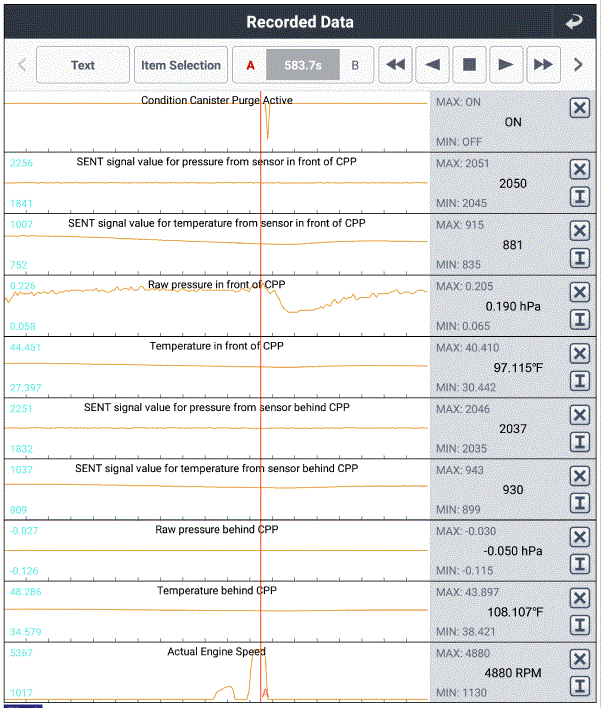Open scale settings for Temperature in front of CPP
Screen dimensions: 601x708
[580, 381]
